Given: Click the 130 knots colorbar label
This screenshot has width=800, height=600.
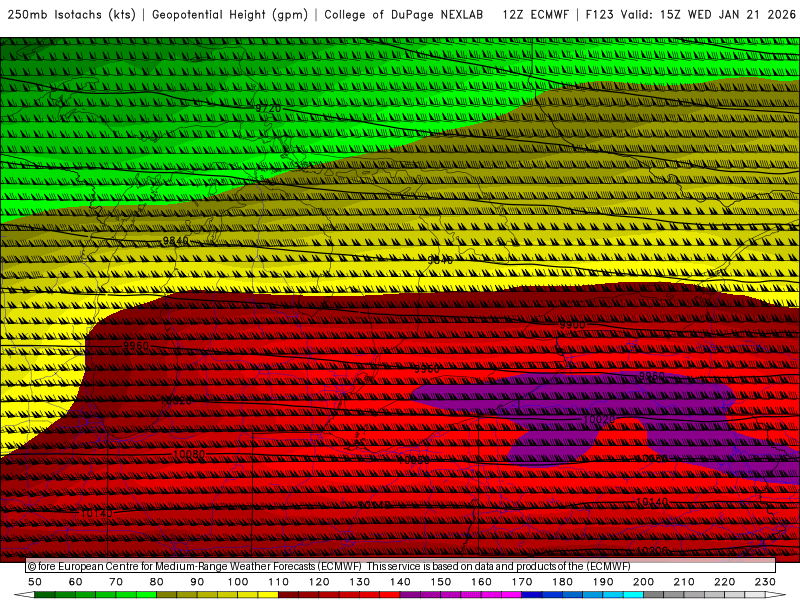Looking at the screenshot, I should (x=359, y=582).
